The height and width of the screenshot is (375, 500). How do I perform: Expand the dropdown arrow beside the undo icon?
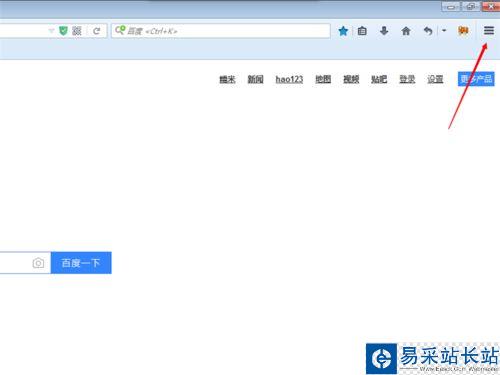[x=444, y=30]
